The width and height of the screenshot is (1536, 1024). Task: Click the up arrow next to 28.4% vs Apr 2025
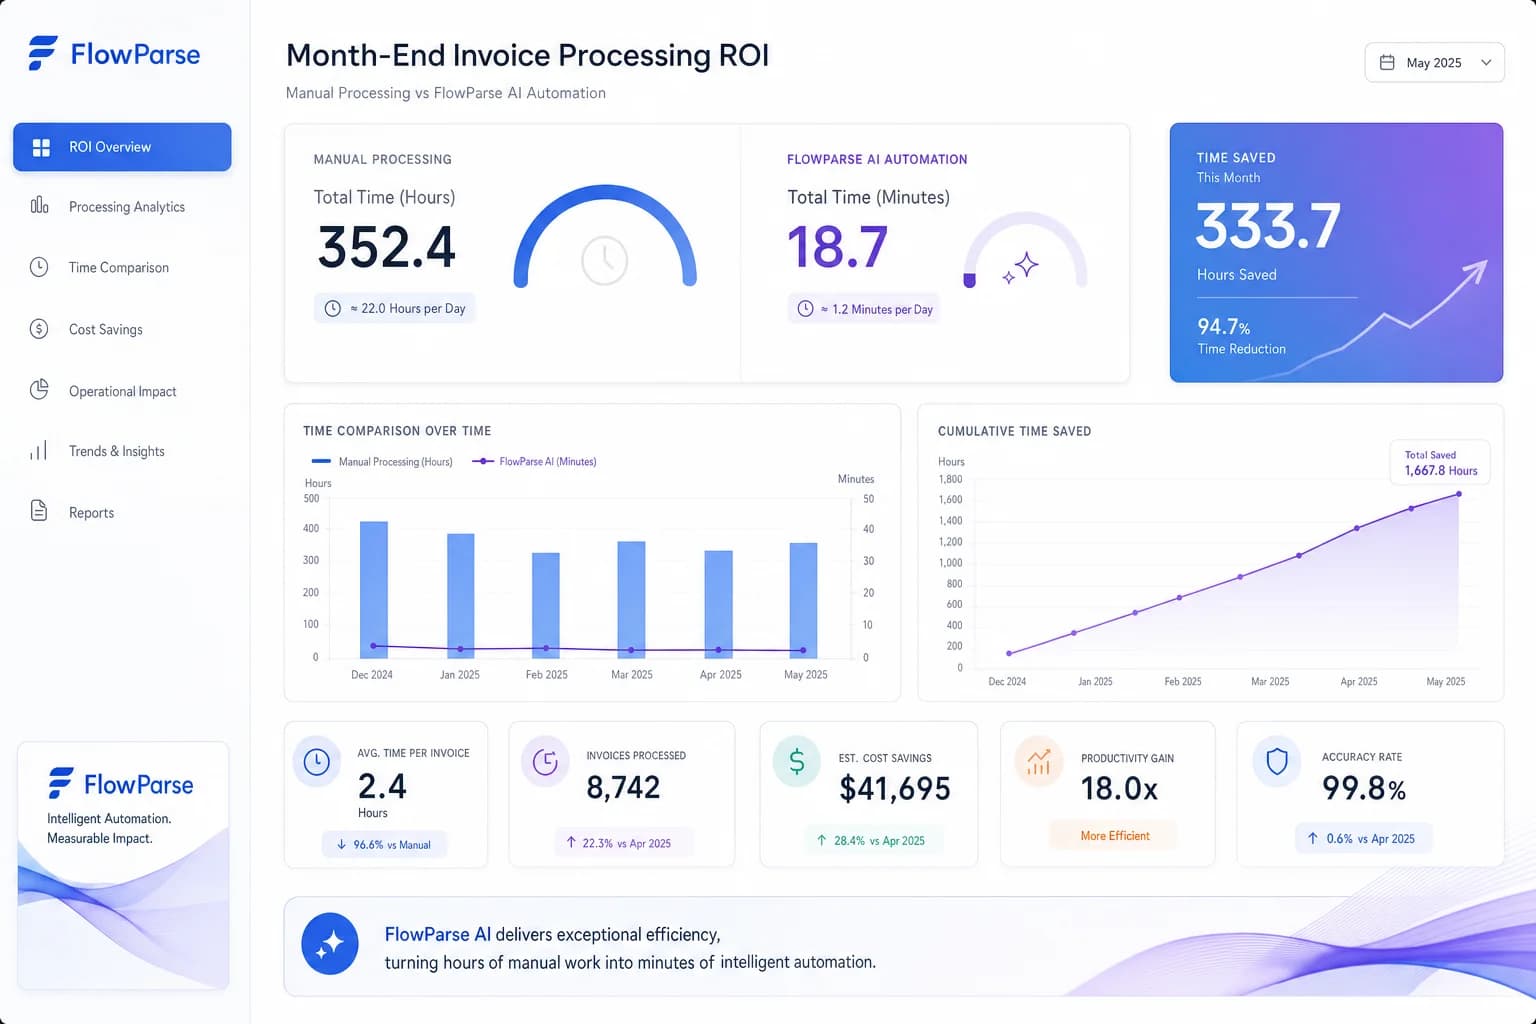pyautogui.click(x=822, y=840)
